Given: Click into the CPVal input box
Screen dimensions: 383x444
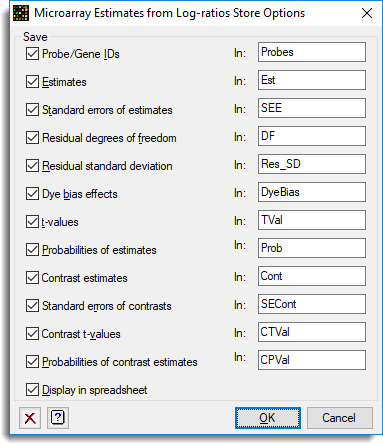Looking at the screenshot, I should (x=312, y=360).
